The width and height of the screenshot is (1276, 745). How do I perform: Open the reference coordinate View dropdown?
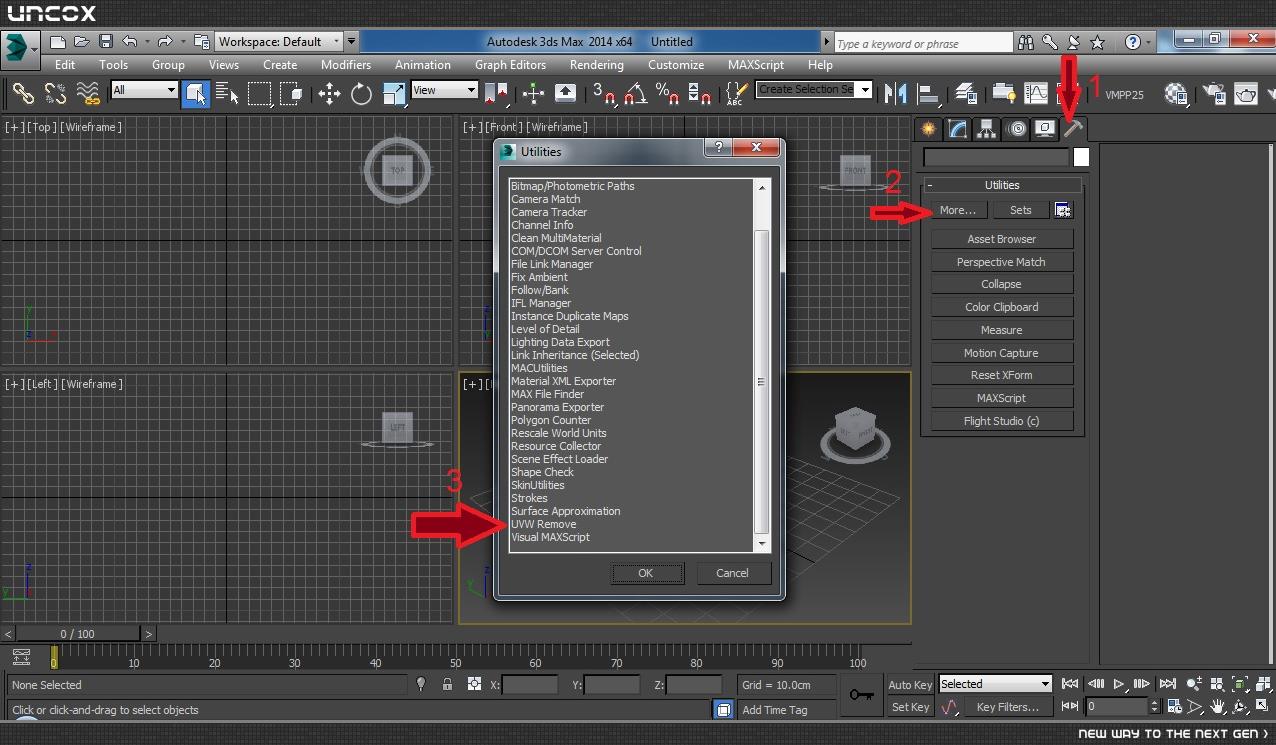pyautogui.click(x=444, y=90)
